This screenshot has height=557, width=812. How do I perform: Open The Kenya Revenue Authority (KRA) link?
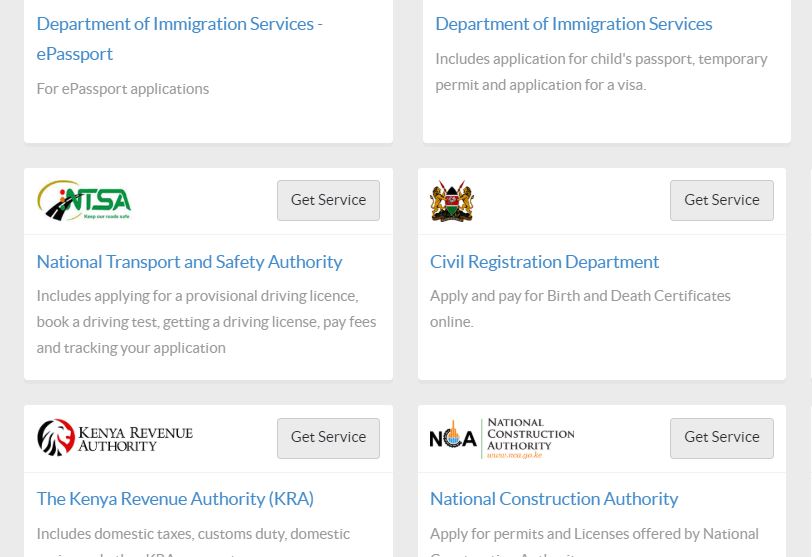[175, 499]
